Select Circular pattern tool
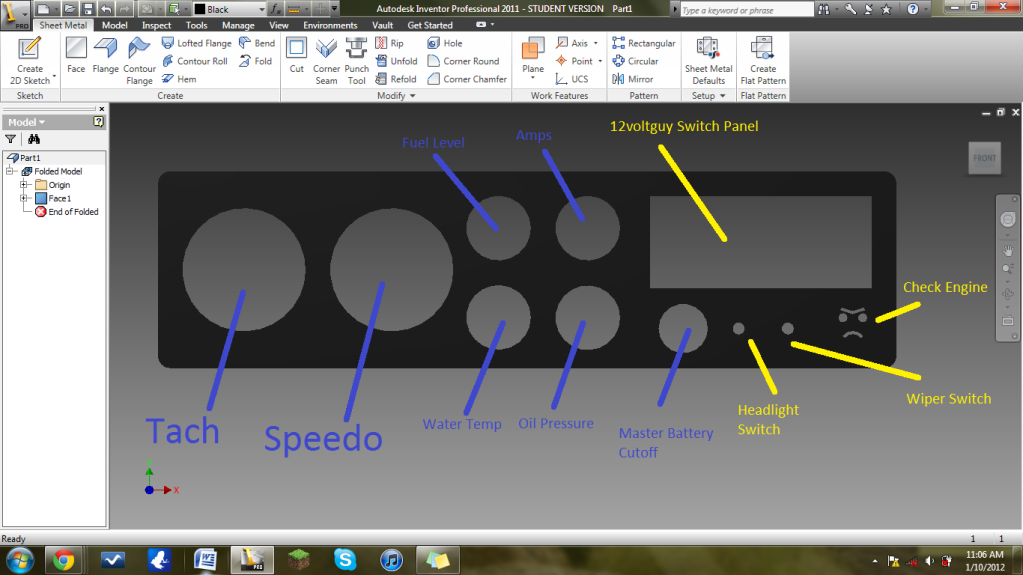Screen dimensions: 1023x575 [635, 61]
